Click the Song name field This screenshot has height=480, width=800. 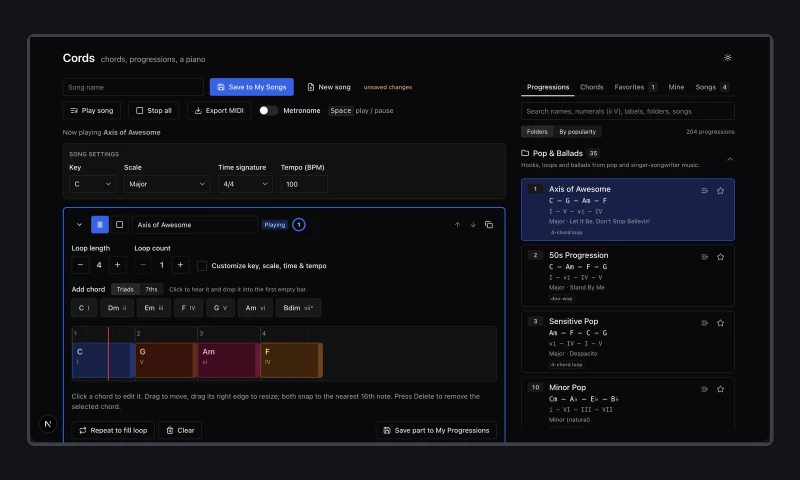click(133, 87)
